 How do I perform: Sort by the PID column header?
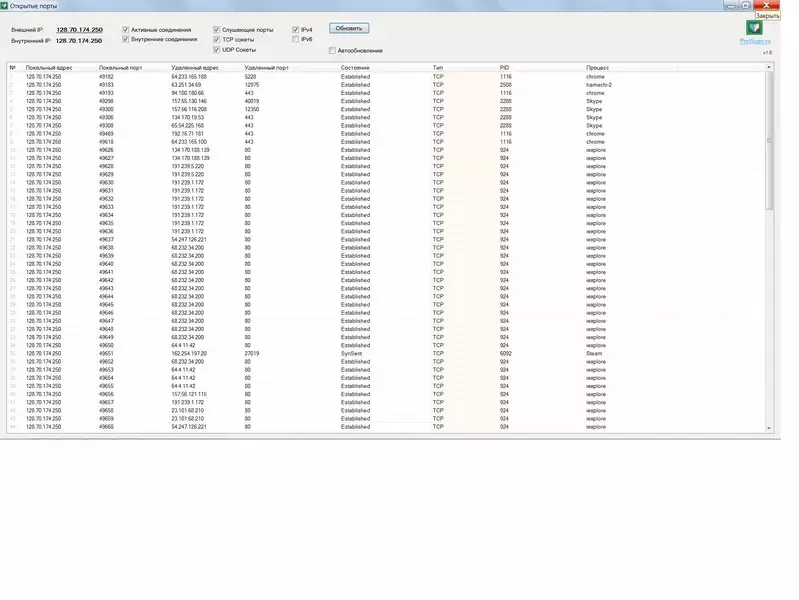tap(504, 67)
